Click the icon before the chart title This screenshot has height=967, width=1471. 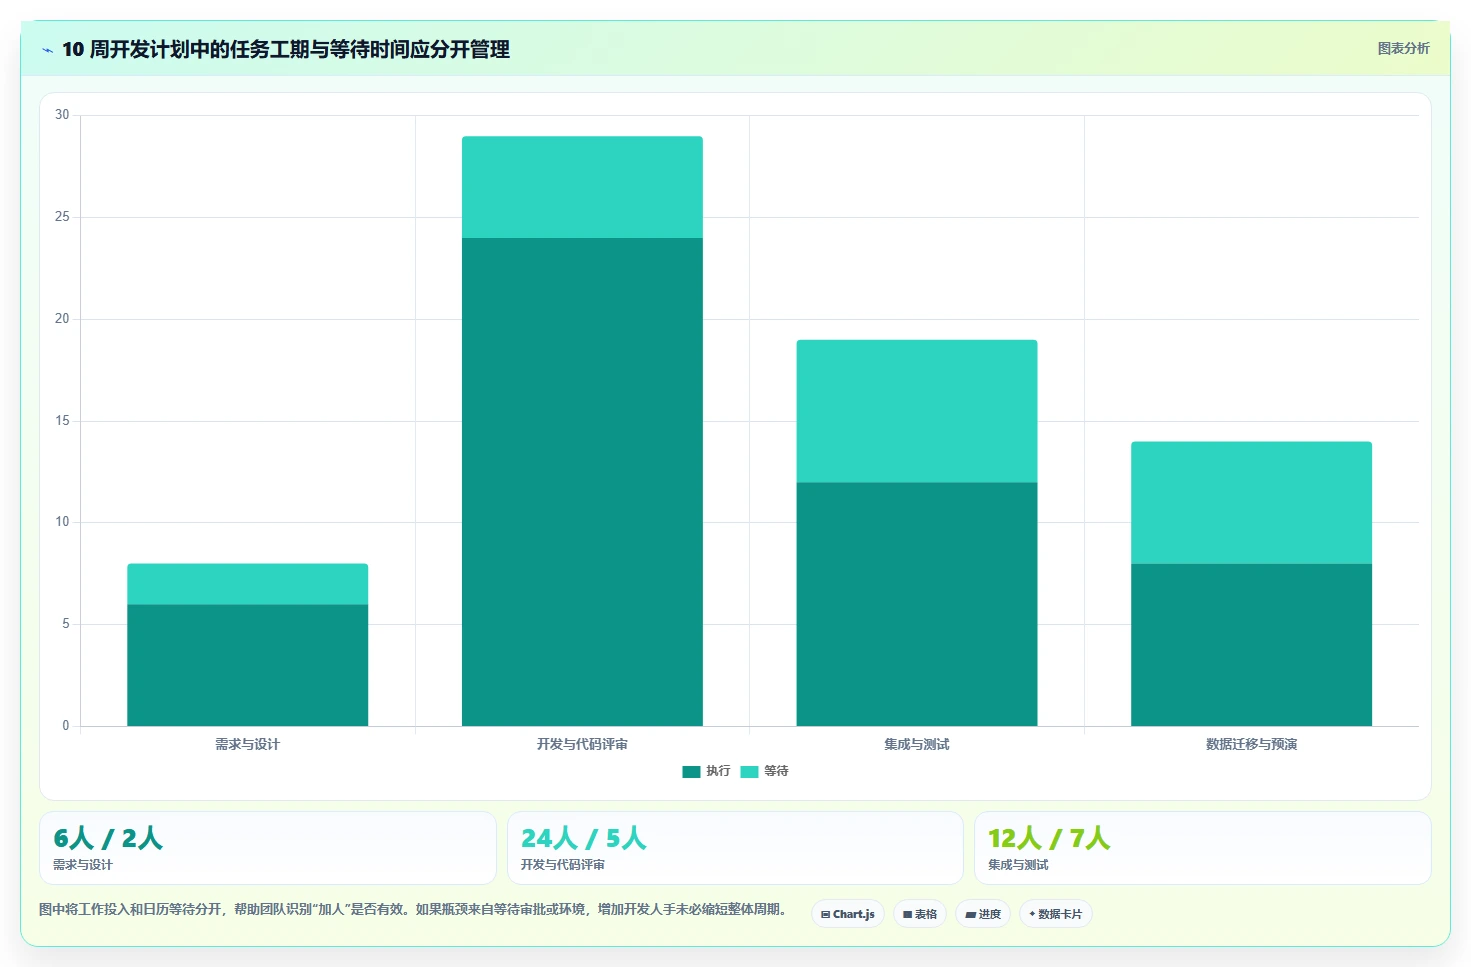pos(47,50)
